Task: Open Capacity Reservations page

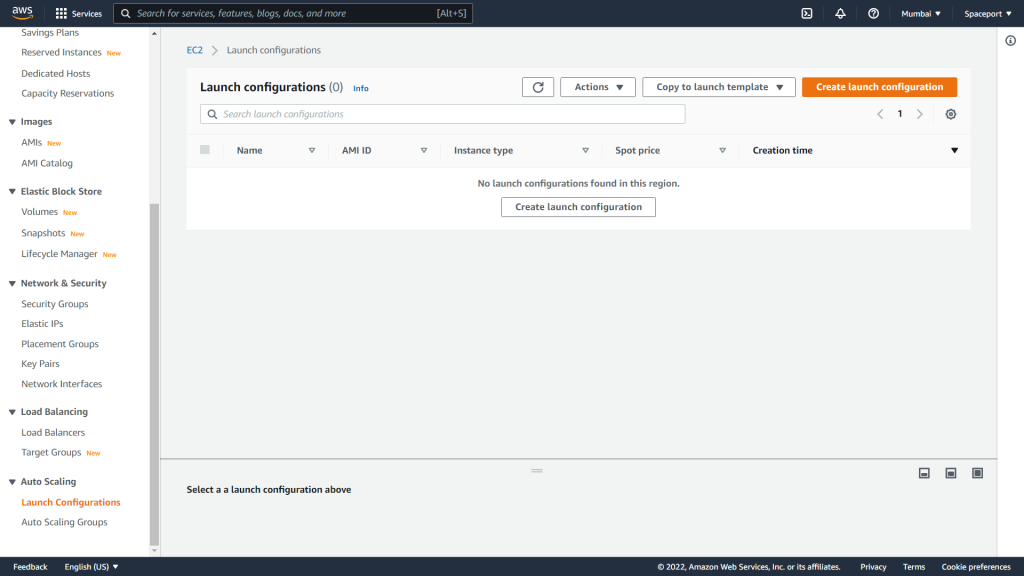Action: [67, 93]
